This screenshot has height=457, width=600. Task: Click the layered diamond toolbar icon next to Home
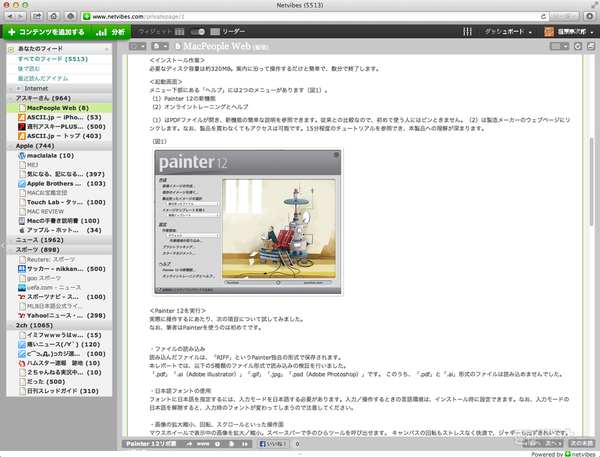tap(70, 16)
